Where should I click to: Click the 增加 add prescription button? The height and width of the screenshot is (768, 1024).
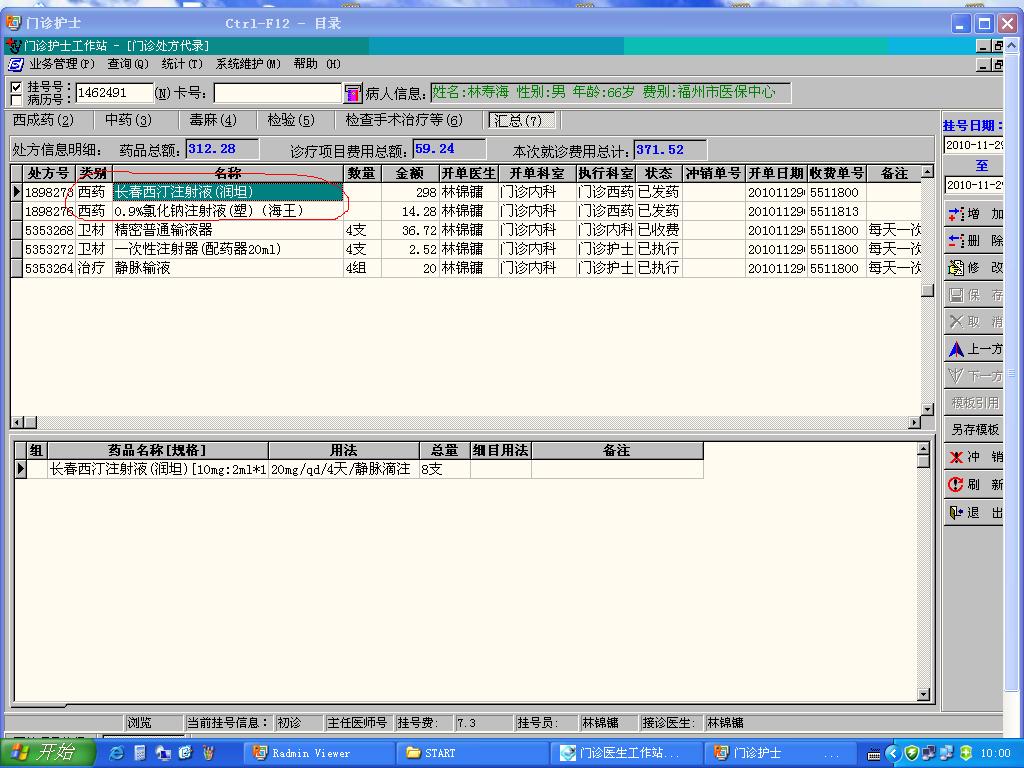pos(974,214)
